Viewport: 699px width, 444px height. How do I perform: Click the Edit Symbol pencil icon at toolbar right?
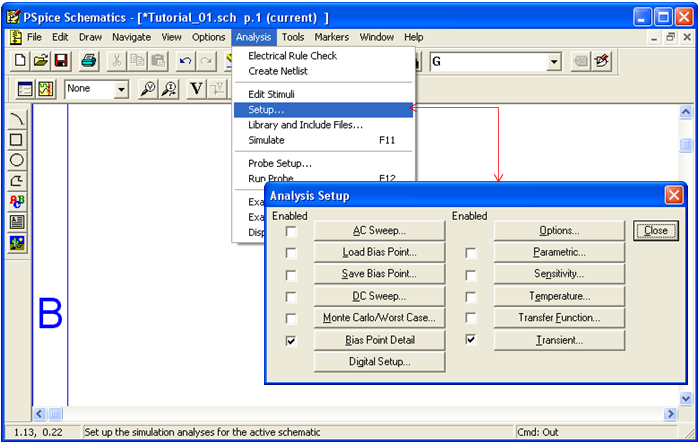pyautogui.click(x=601, y=61)
